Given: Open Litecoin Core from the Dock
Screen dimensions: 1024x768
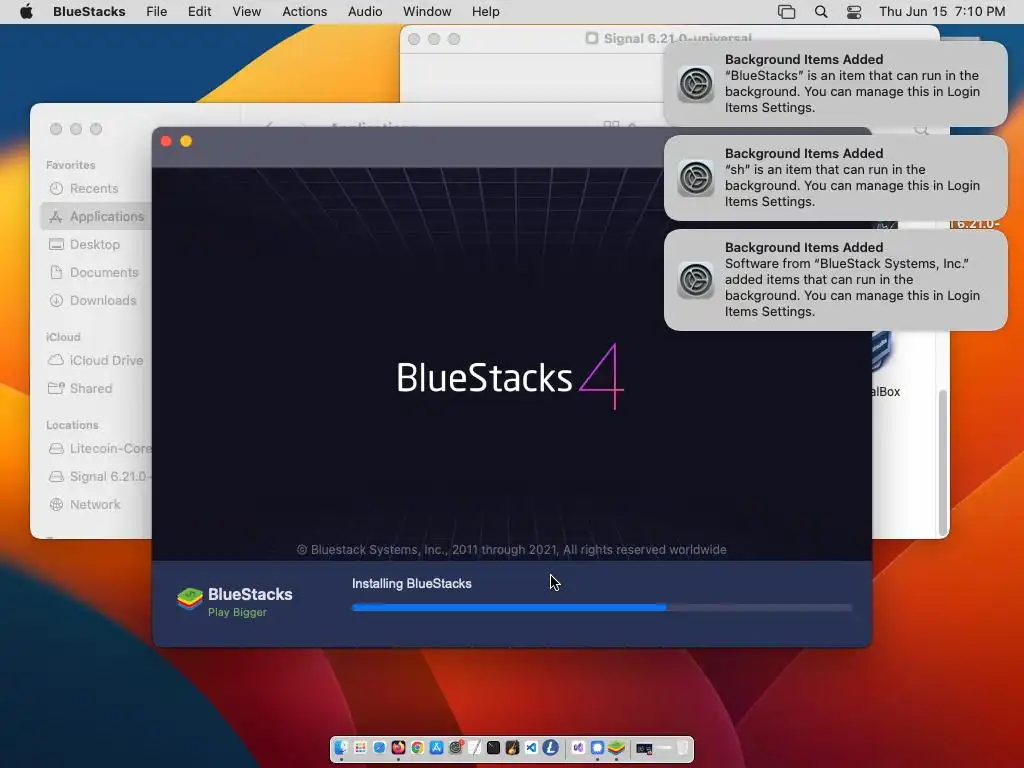Looking at the screenshot, I should pos(551,748).
